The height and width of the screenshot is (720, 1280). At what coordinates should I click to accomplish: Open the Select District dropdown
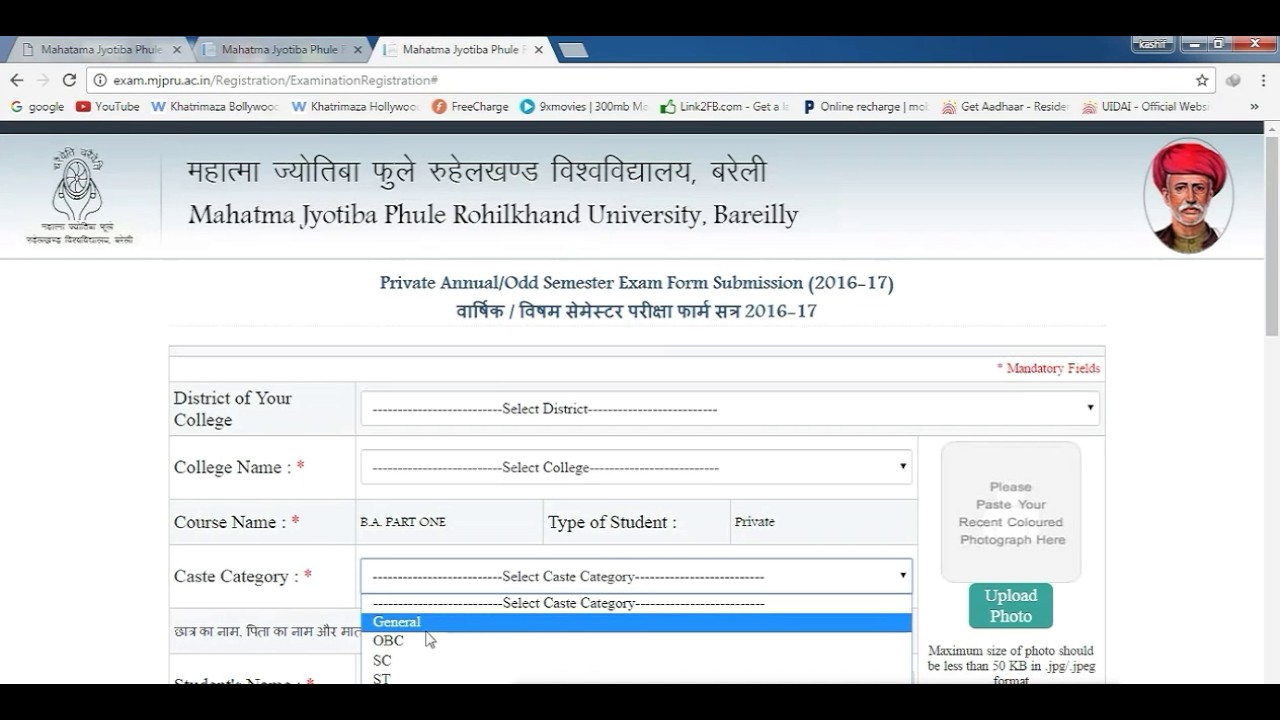(x=730, y=408)
